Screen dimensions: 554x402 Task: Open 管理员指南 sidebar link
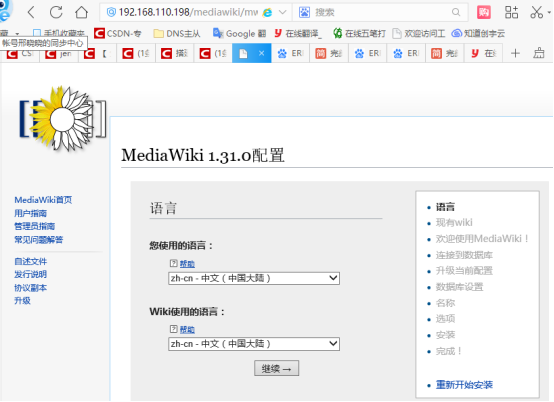(35, 226)
